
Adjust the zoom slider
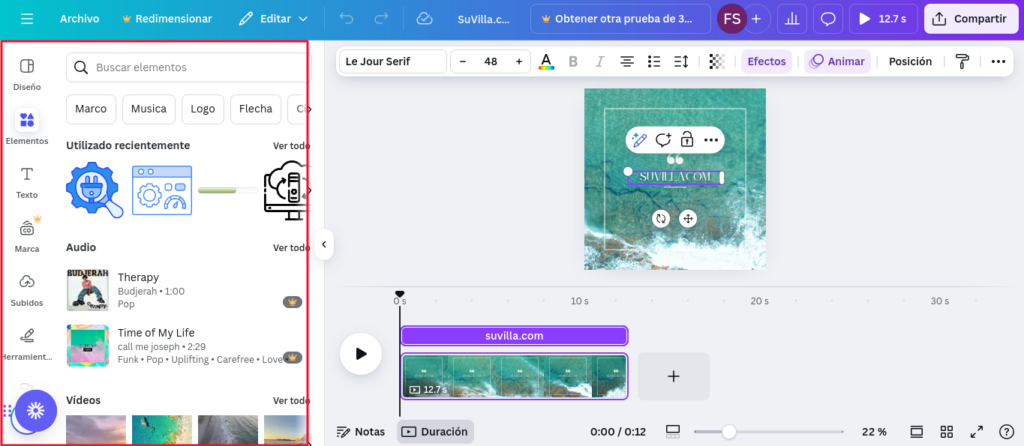pos(729,432)
